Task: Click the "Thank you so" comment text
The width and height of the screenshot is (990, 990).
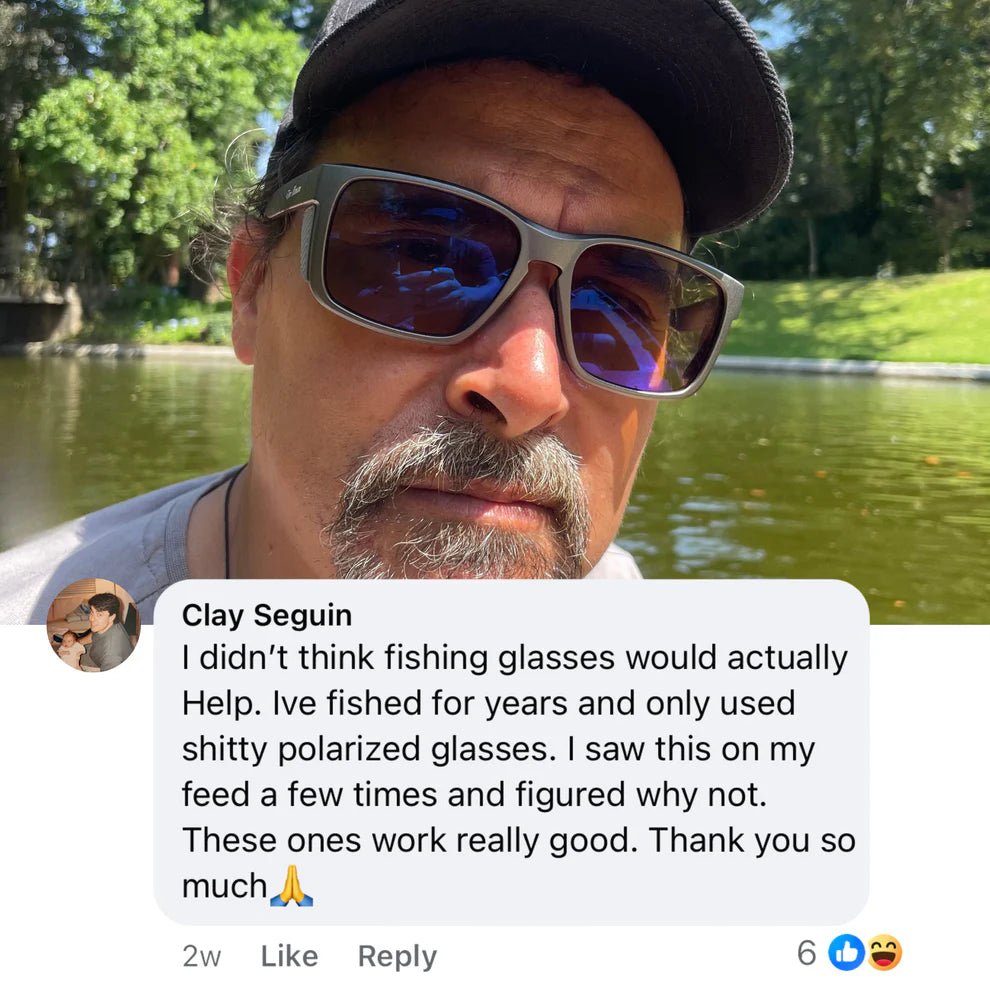Action: pyautogui.click(x=751, y=840)
